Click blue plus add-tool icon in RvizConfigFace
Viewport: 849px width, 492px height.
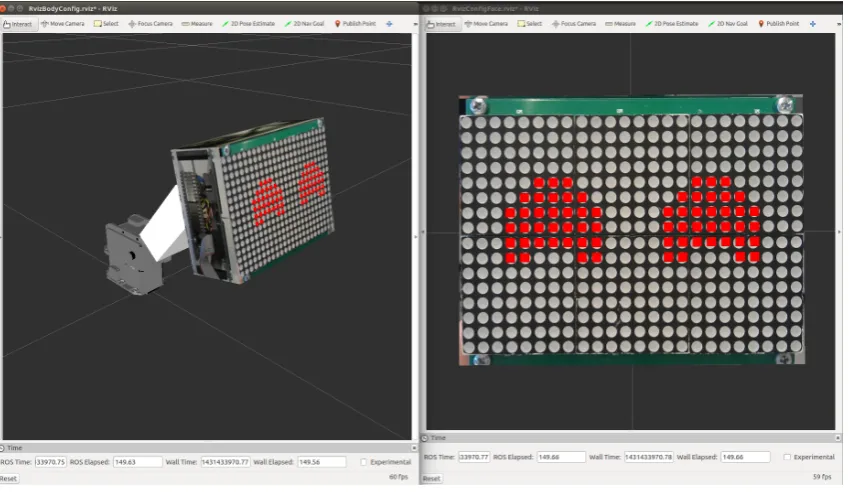point(813,24)
